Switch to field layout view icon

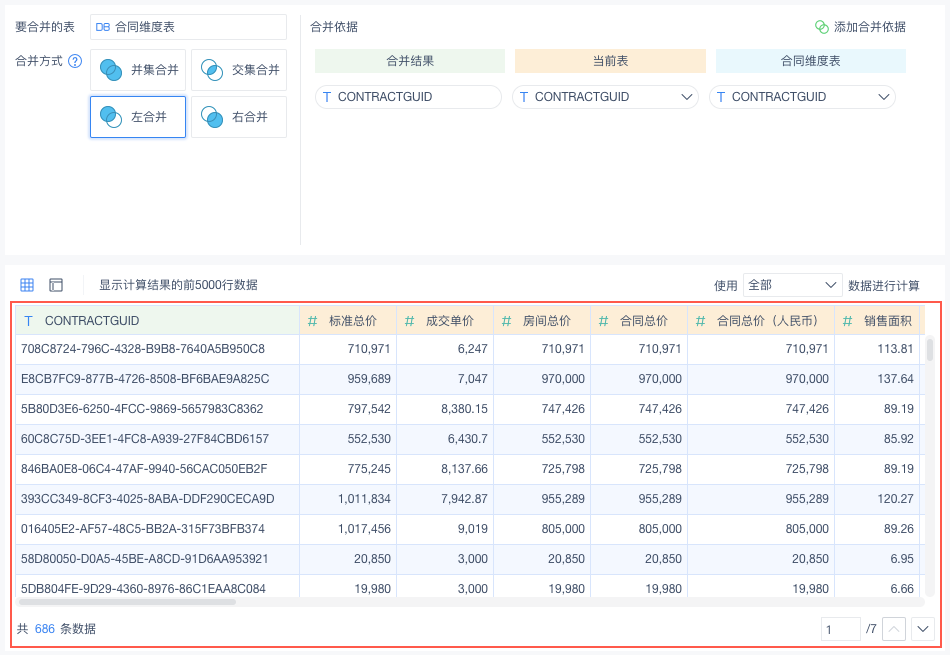pos(56,285)
